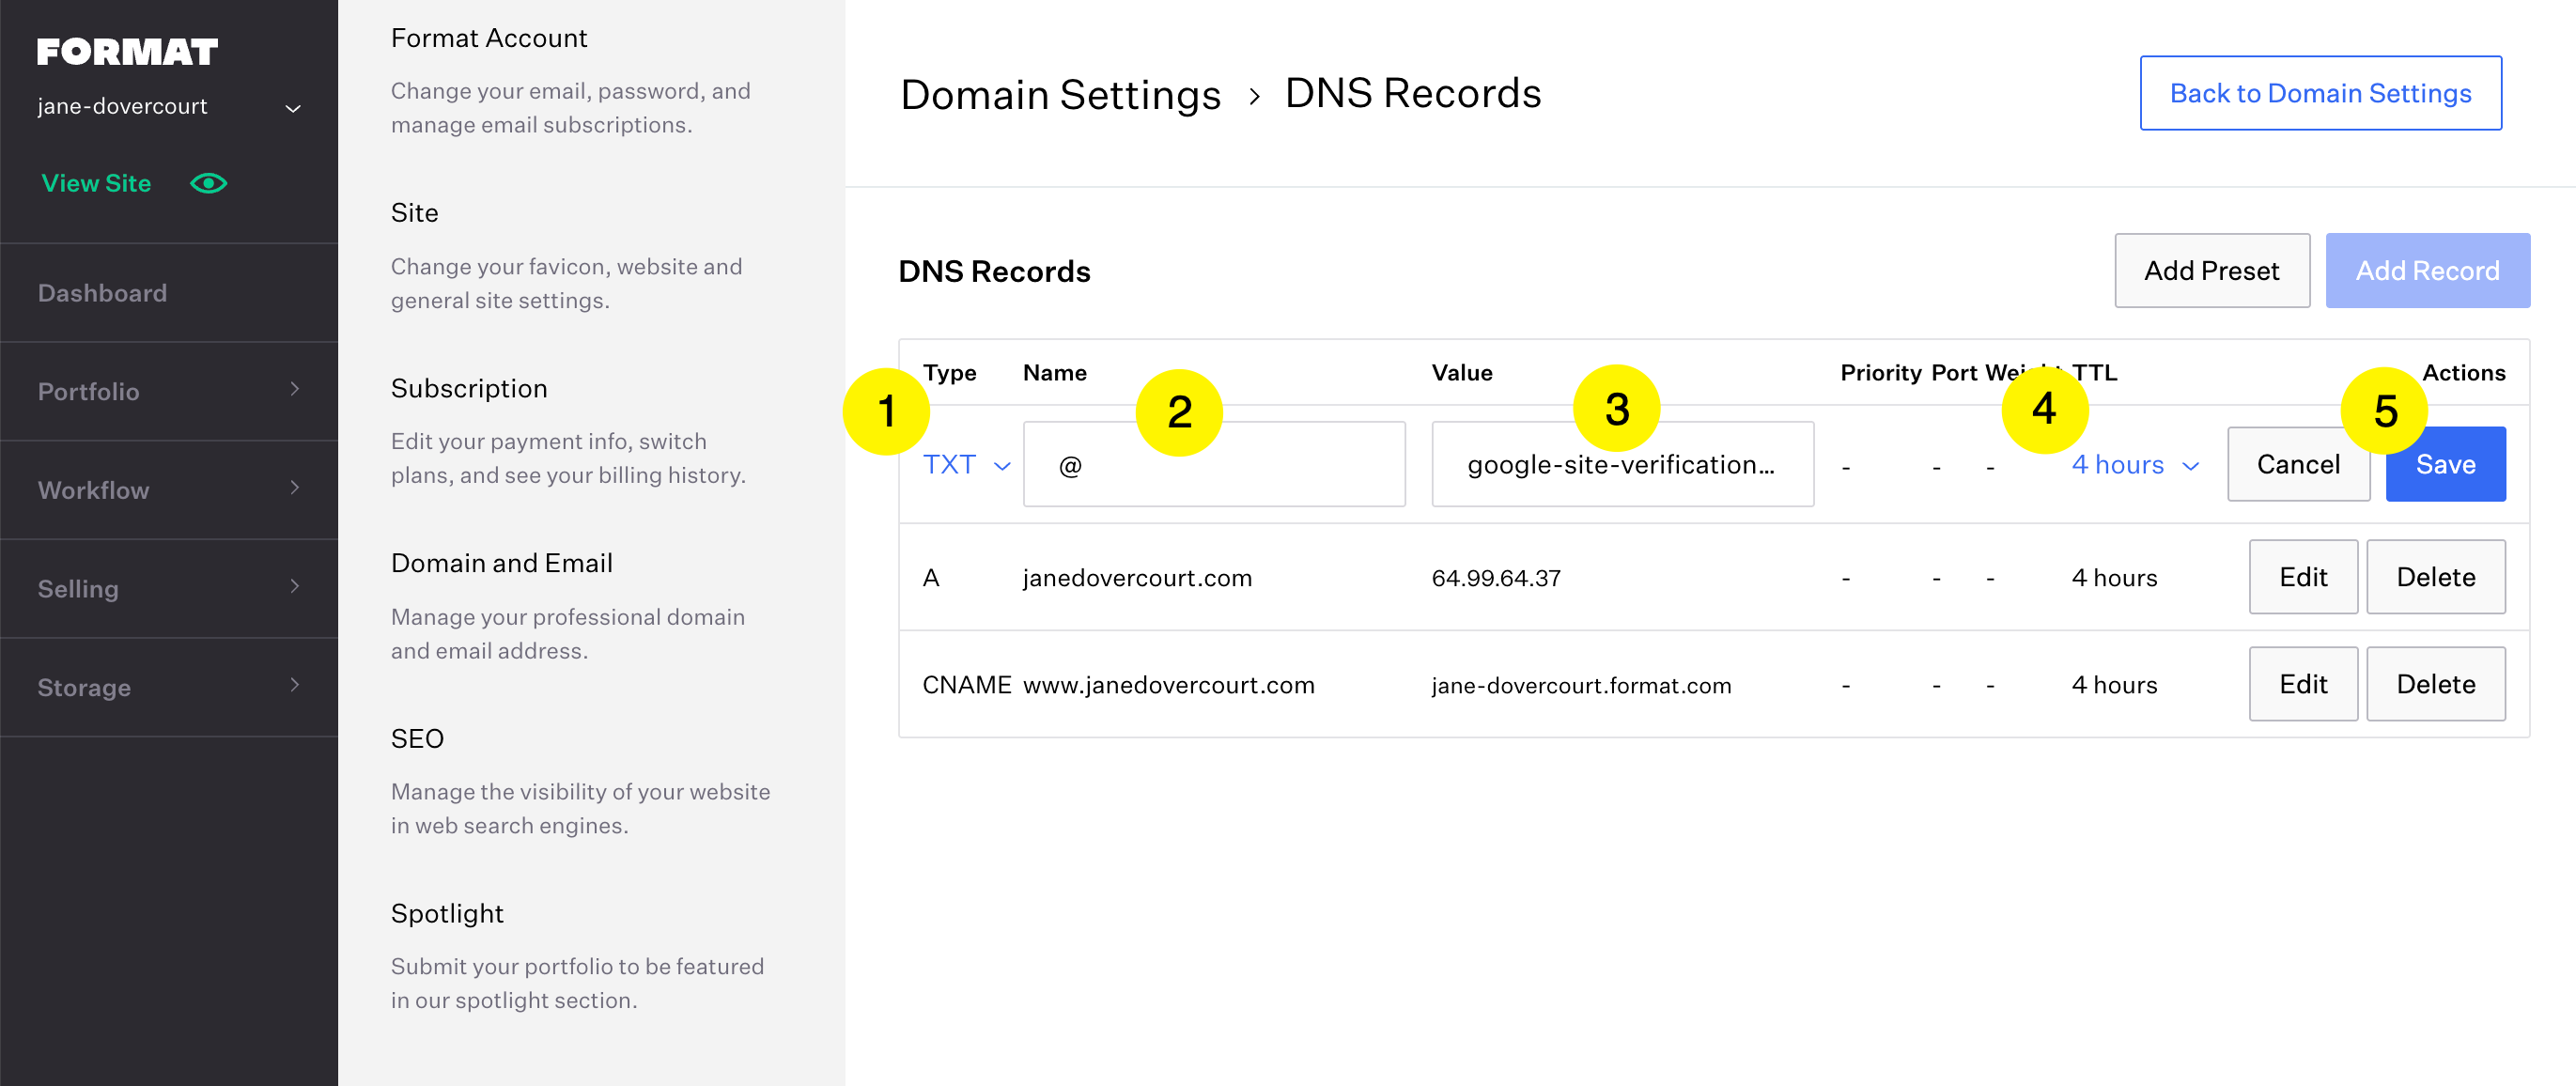Expand the Workflow sidebar section
This screenshot has height=1086, width=2576.
tap(295, 488)
